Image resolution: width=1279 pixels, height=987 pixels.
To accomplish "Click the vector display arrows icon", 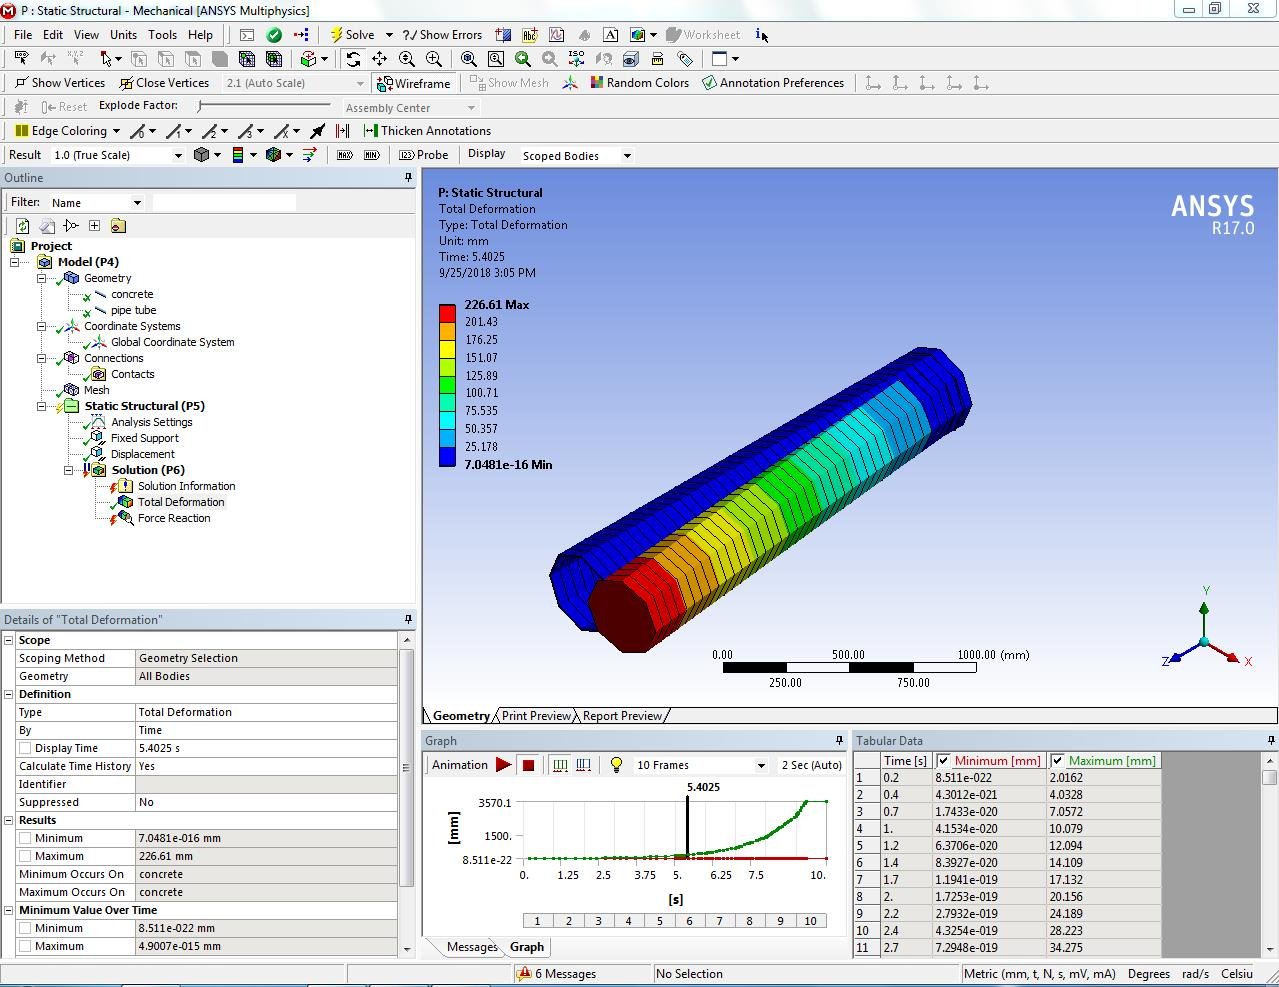I will pos(309,155).
